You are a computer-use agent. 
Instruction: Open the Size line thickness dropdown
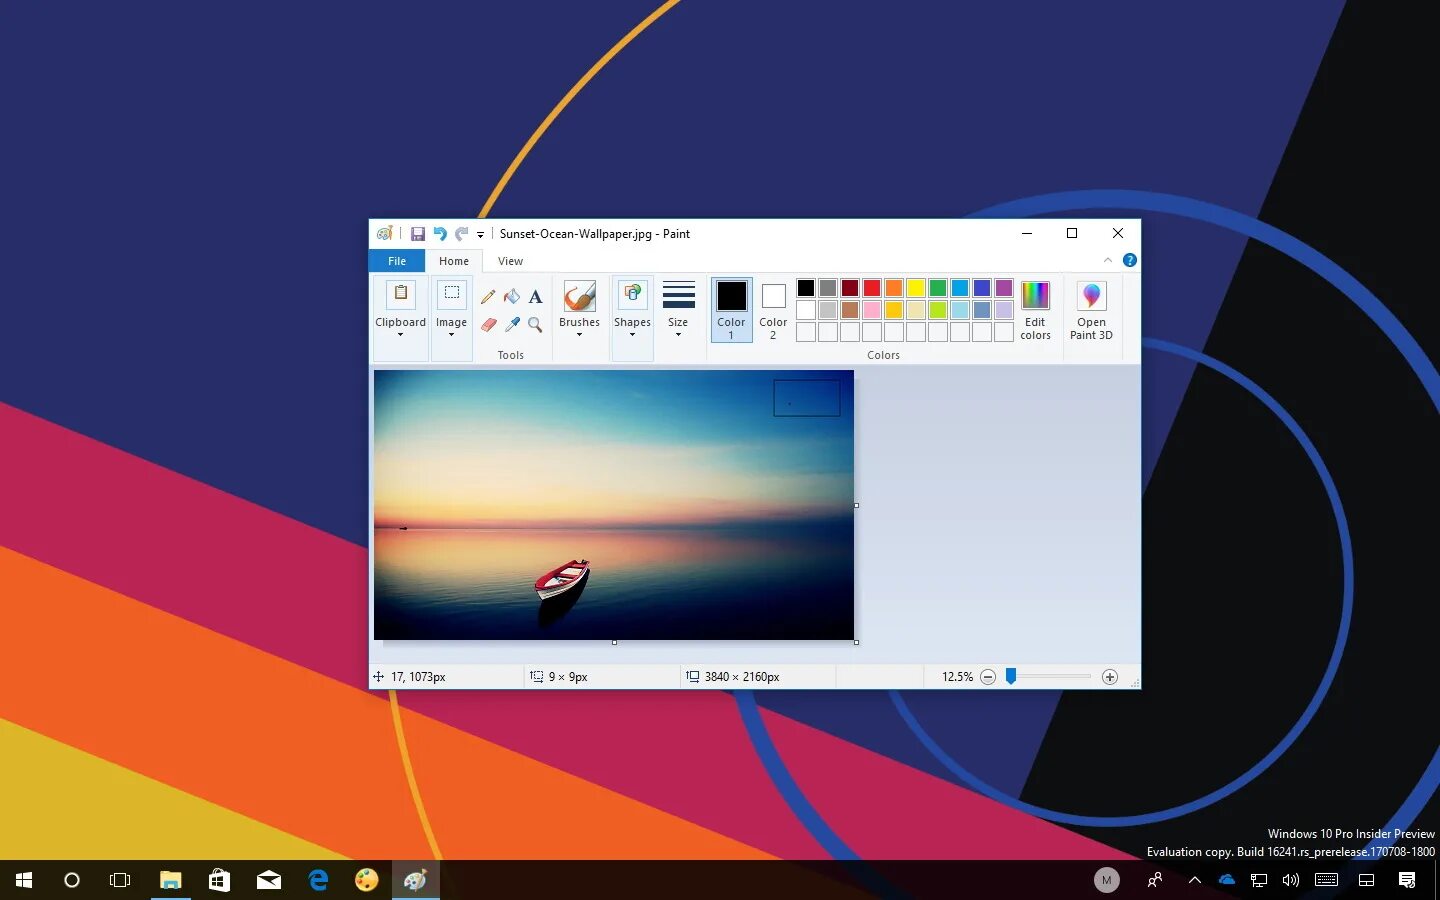[x=678, y=310]
